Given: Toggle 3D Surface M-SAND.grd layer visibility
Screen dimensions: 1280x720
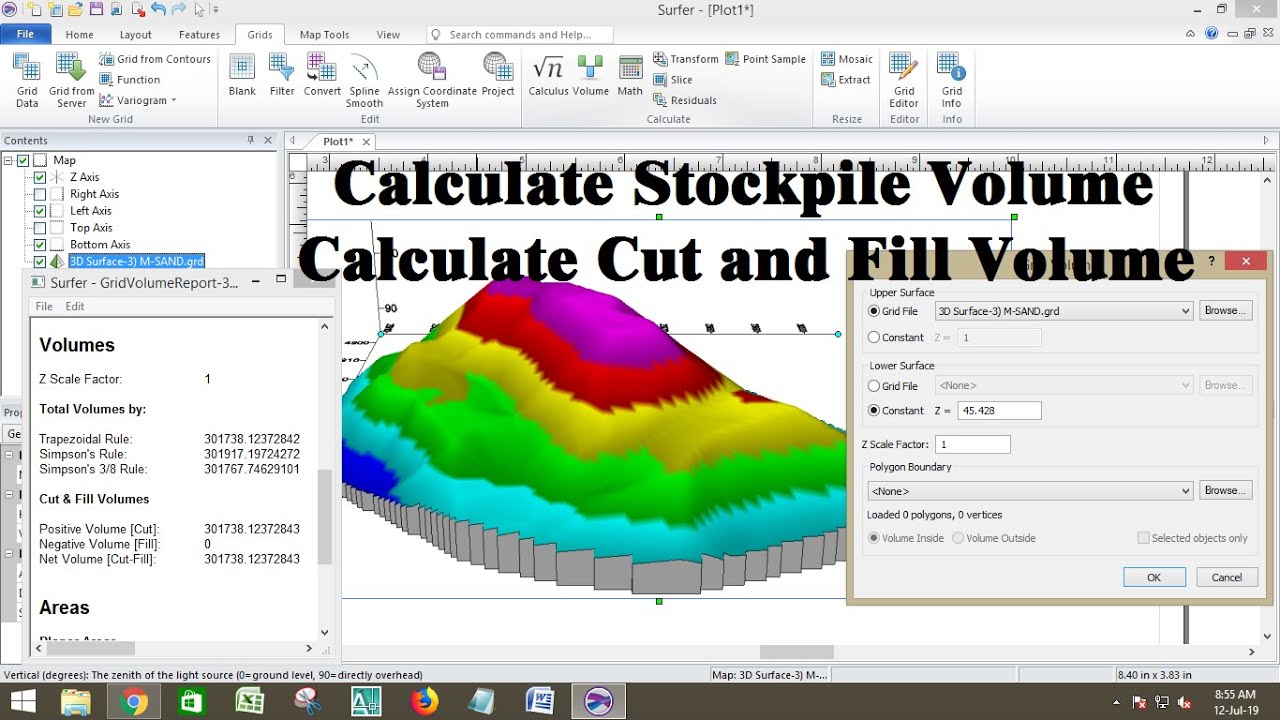Looking at the screenshot, I should (40, 262).
